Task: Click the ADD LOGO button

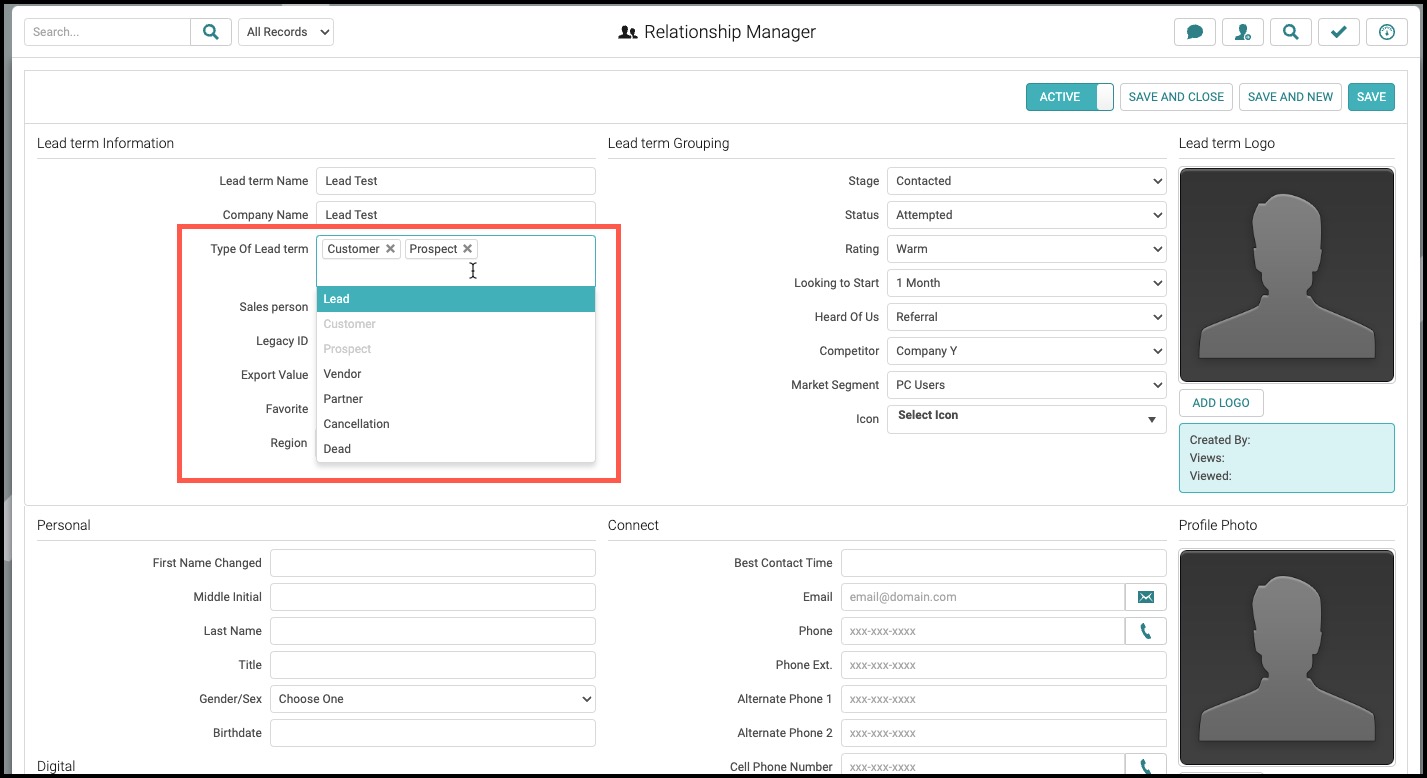Action: (x=1221, y=403)
